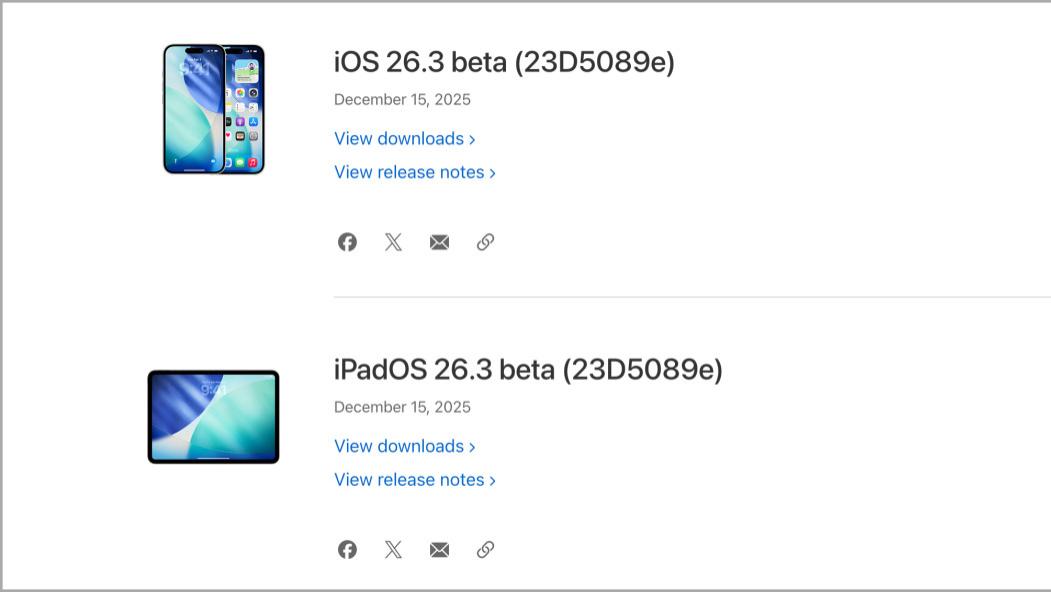Copy the iOS 26.3 beta link
This screenshot has height=592, width=1051.
click(x=486, y=241)
